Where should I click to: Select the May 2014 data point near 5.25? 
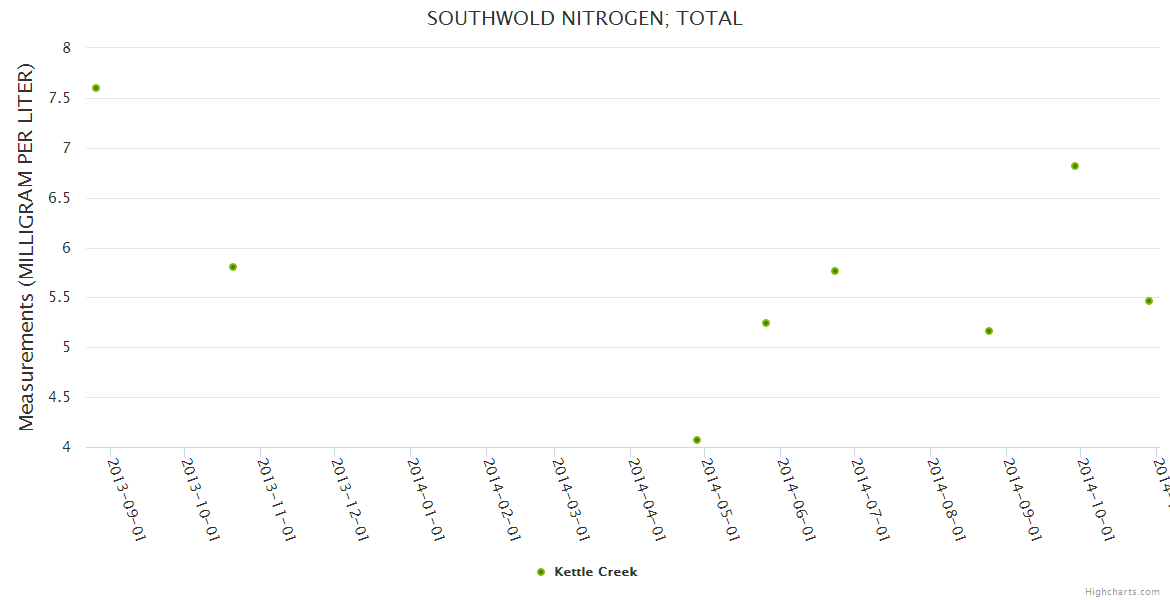click(766, 323)
